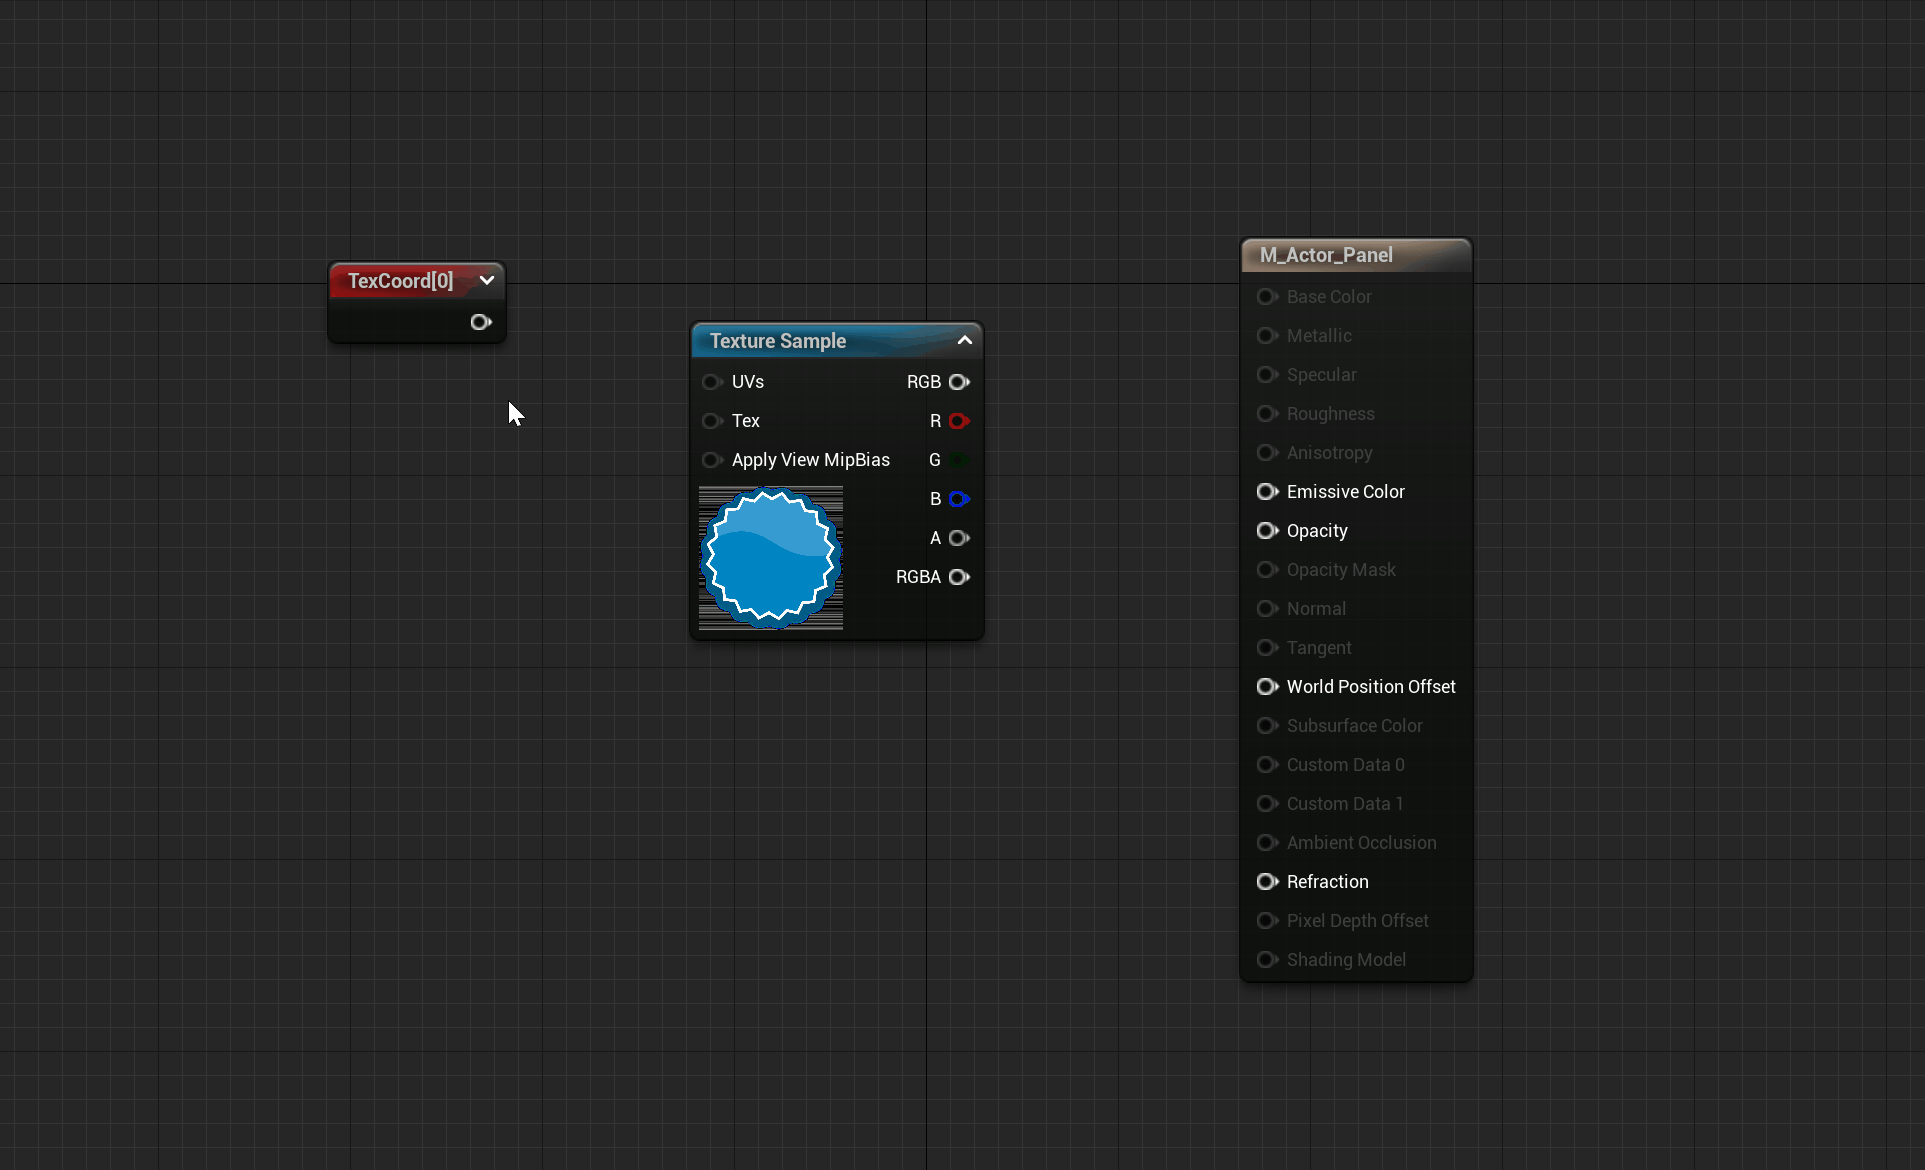Click the RGB output pin
Screen dimensions: 1925x1170
(959, 382)
